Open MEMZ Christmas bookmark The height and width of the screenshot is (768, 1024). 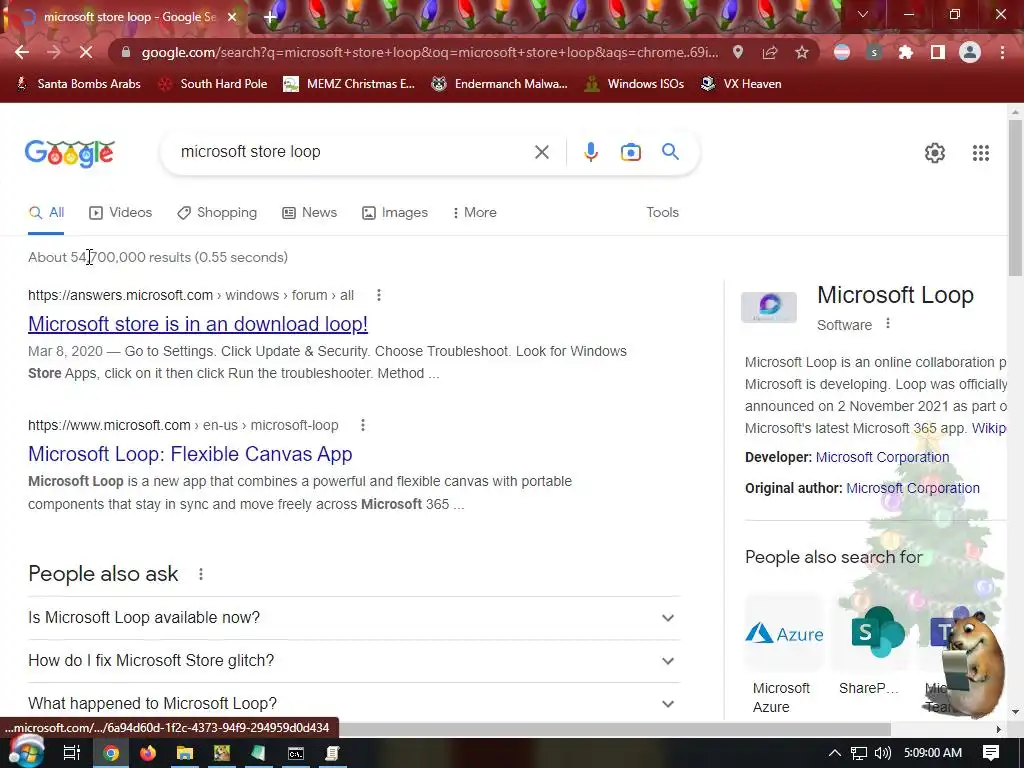349,84
